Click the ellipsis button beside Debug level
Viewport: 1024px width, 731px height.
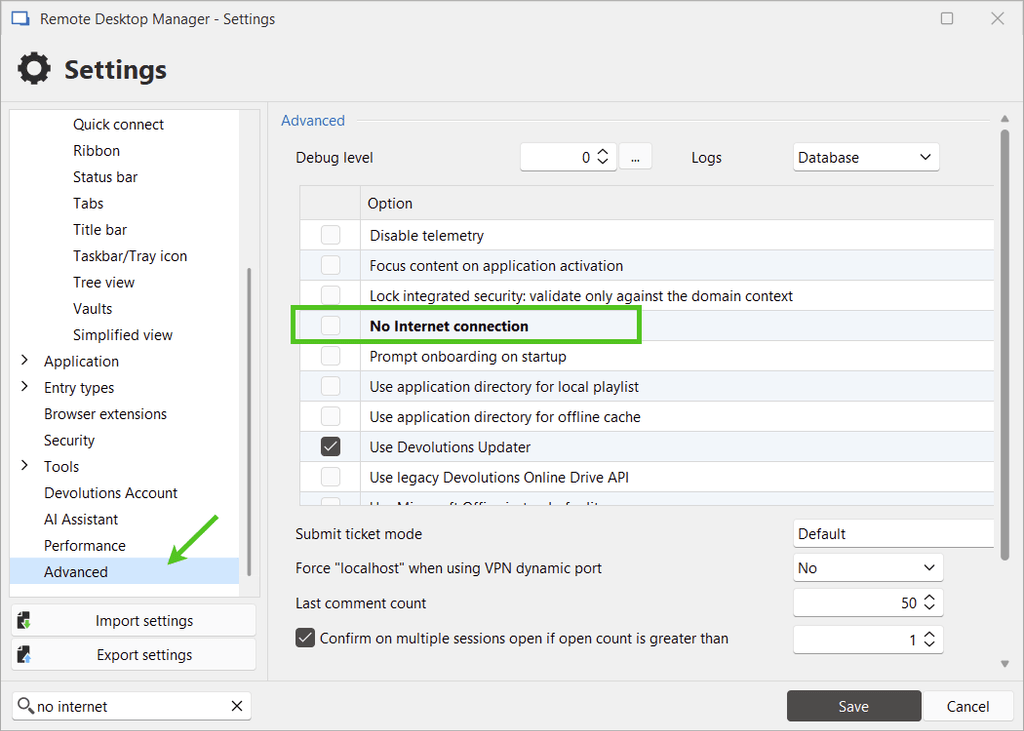pos(635,157)
